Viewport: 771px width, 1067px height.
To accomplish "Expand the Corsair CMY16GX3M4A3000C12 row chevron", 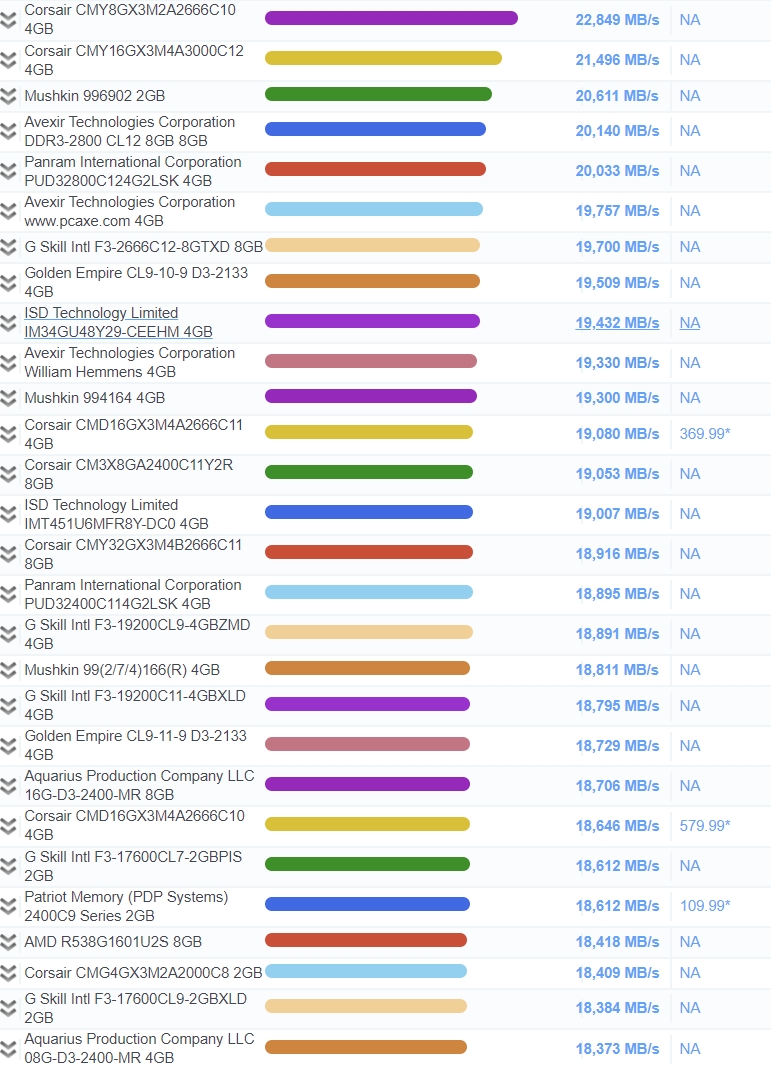I will pos(8,60).
